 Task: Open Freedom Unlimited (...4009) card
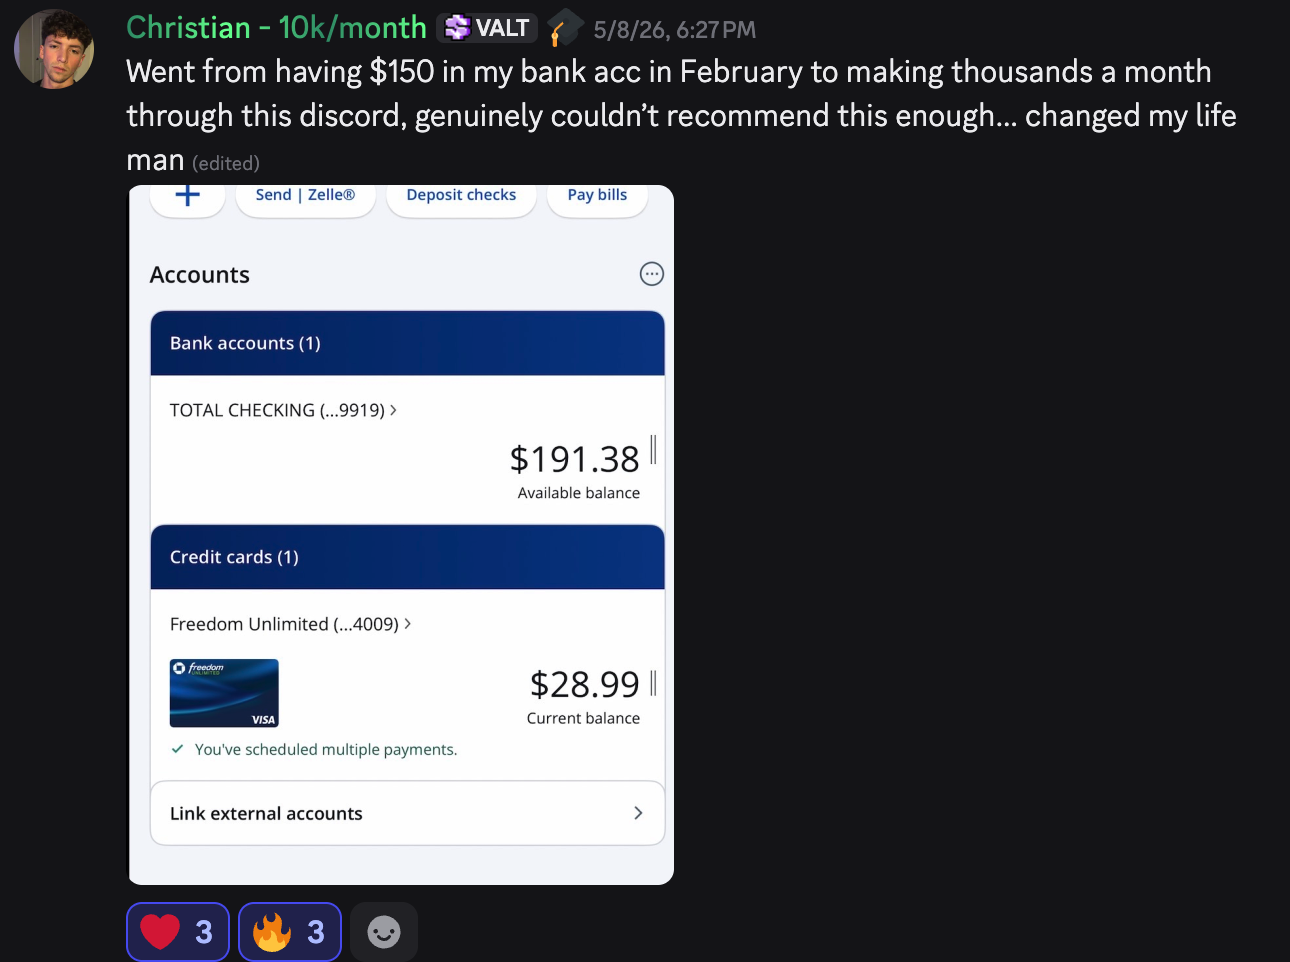click(290, 624)
